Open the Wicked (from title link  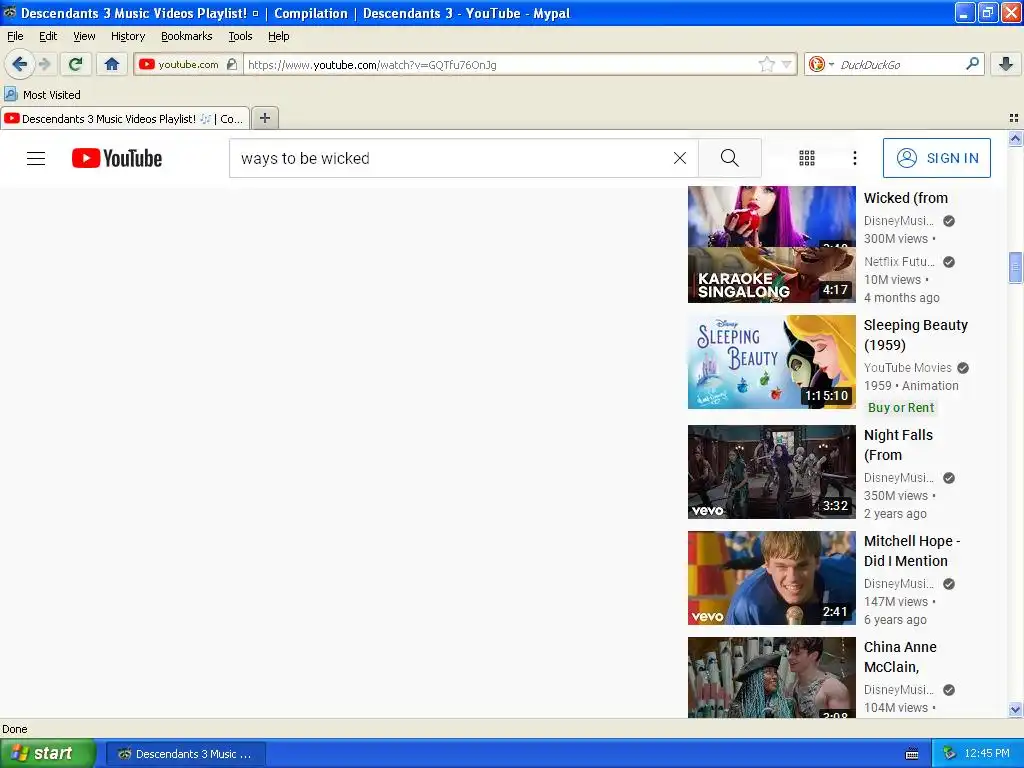point(905,198)
